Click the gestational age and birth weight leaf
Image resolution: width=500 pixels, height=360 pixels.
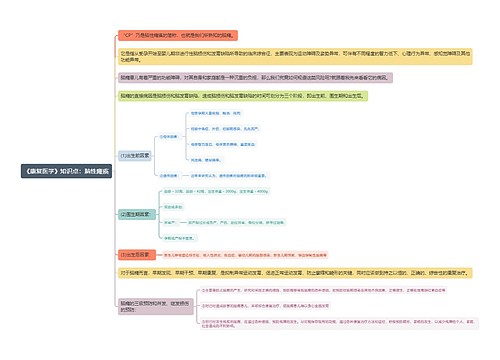[x=216, y=191]
